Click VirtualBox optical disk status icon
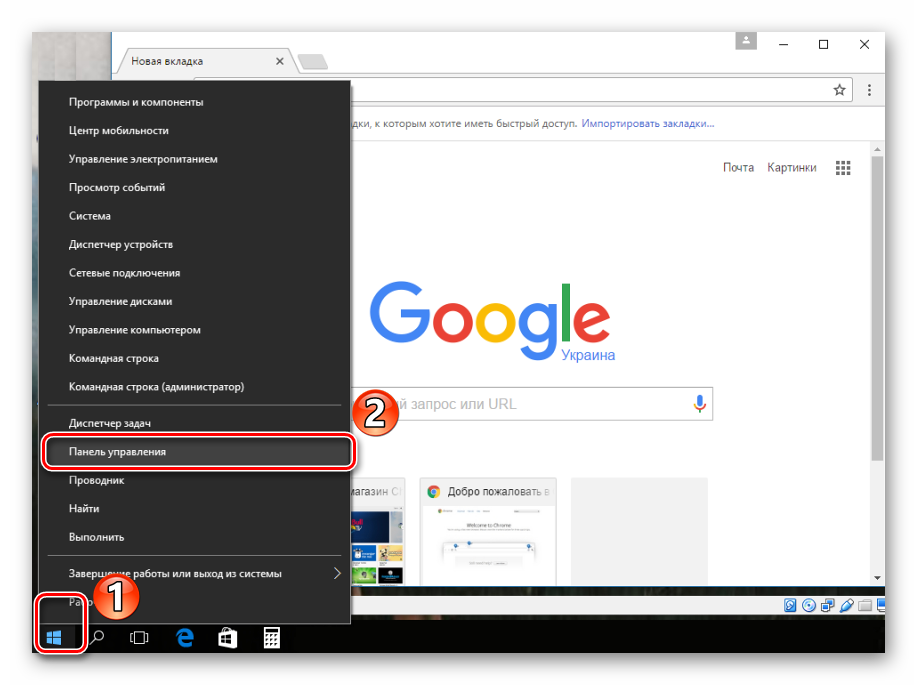 (809, 605)
